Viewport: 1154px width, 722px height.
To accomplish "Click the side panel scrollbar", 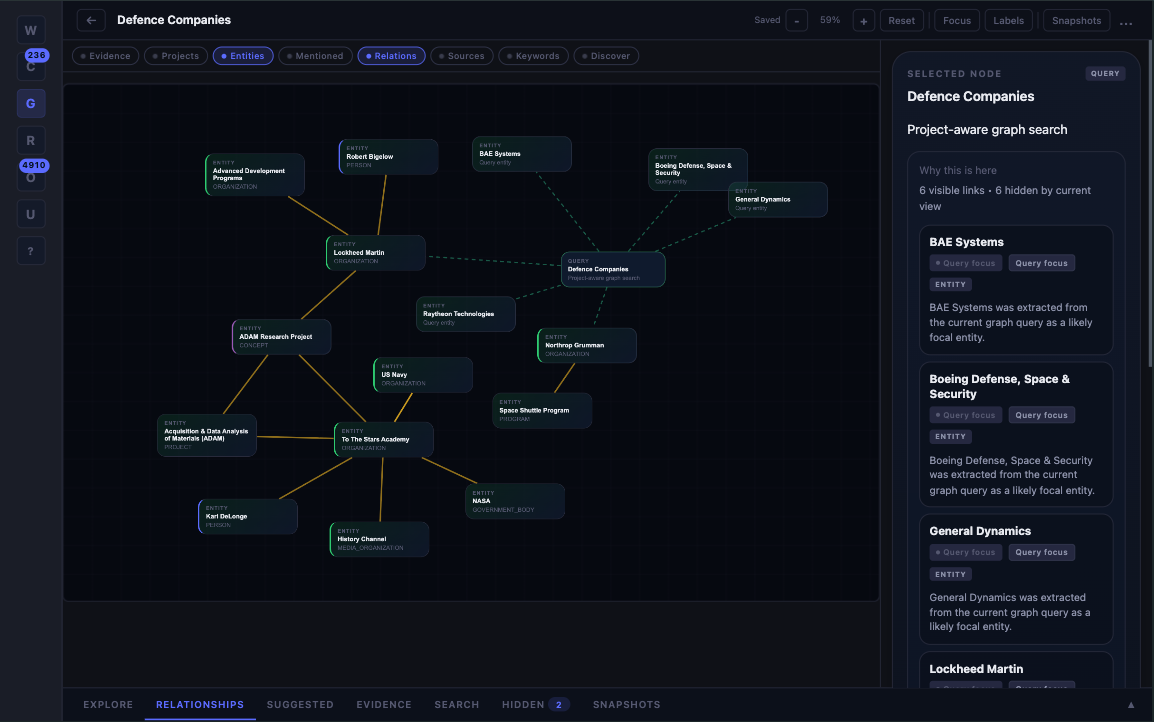I will [1150, 206].
